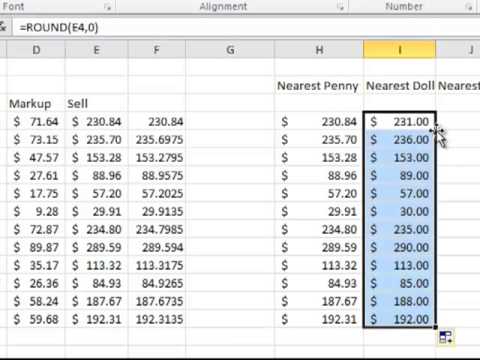480x360 pixels.
Task: Select Nearest Dollar cell $ 89.00
Action: (400, 176)
